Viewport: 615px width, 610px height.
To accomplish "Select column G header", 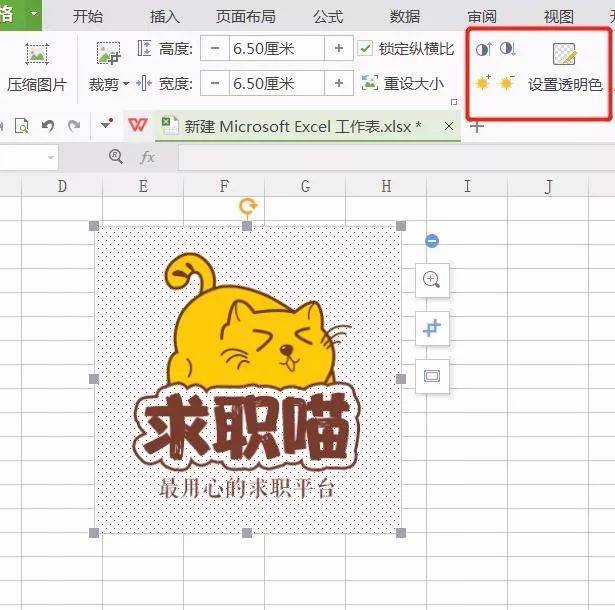I will click(x=305, y=186).
